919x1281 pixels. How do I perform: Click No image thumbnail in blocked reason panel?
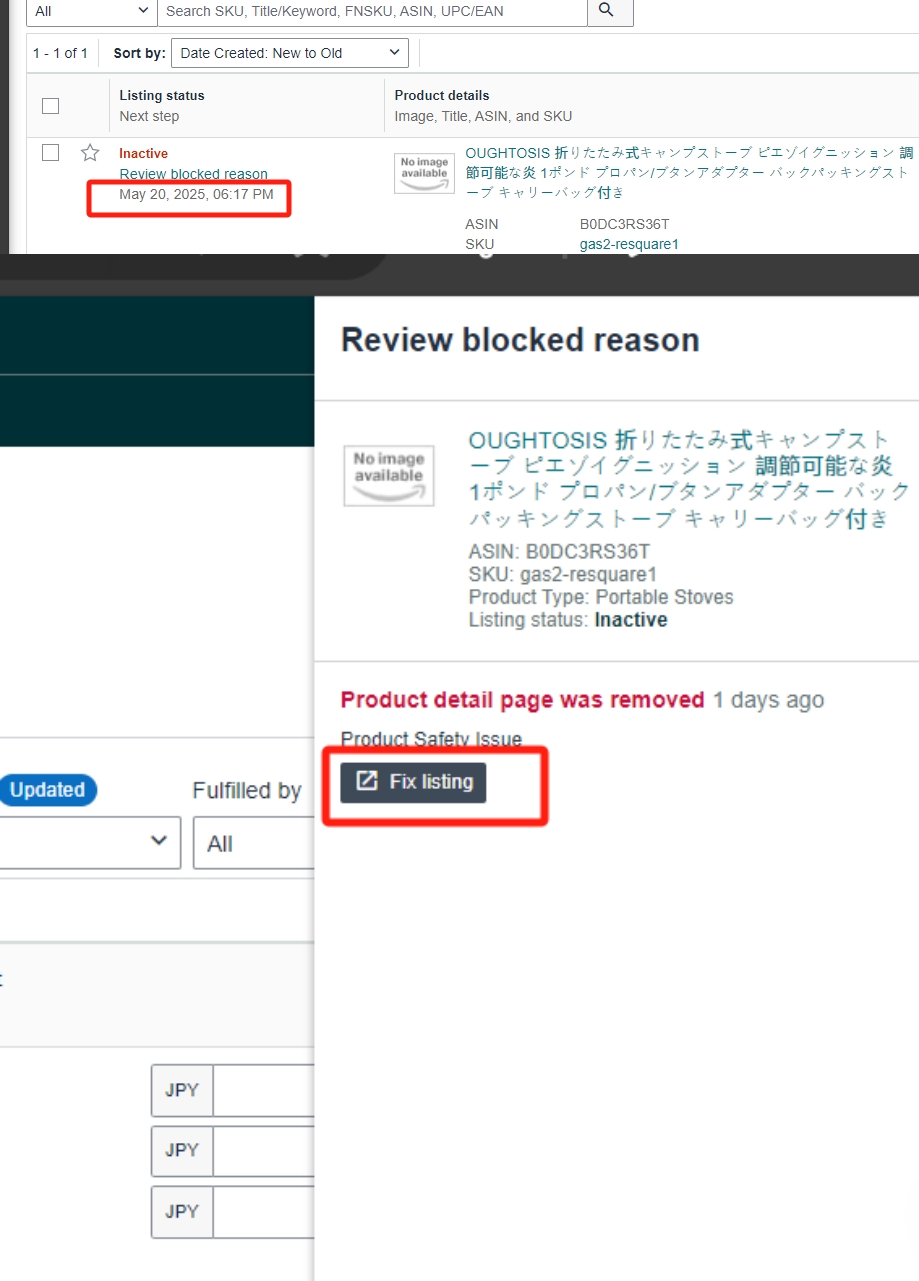pyautogui.click(x=389, y=476)
